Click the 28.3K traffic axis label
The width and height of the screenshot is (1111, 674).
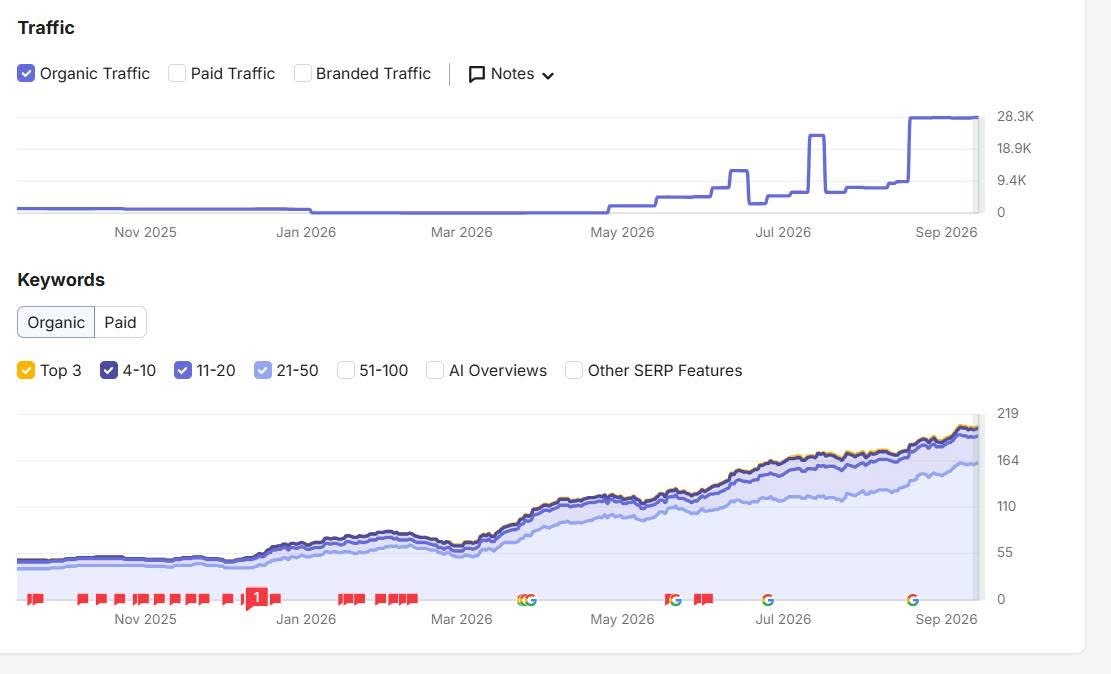point(1015,116)
